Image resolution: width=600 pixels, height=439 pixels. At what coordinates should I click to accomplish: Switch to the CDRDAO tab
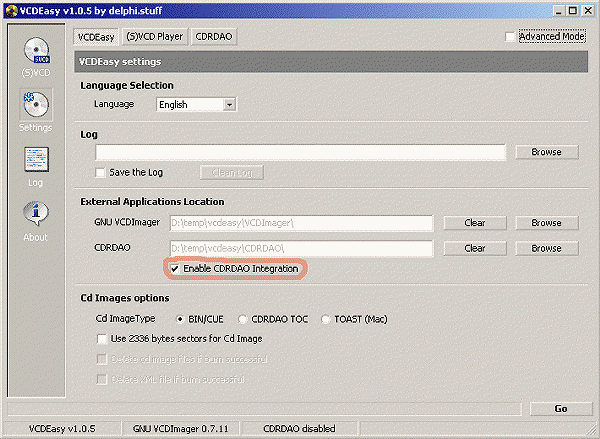pyautogui.click(x=214, y=37)
